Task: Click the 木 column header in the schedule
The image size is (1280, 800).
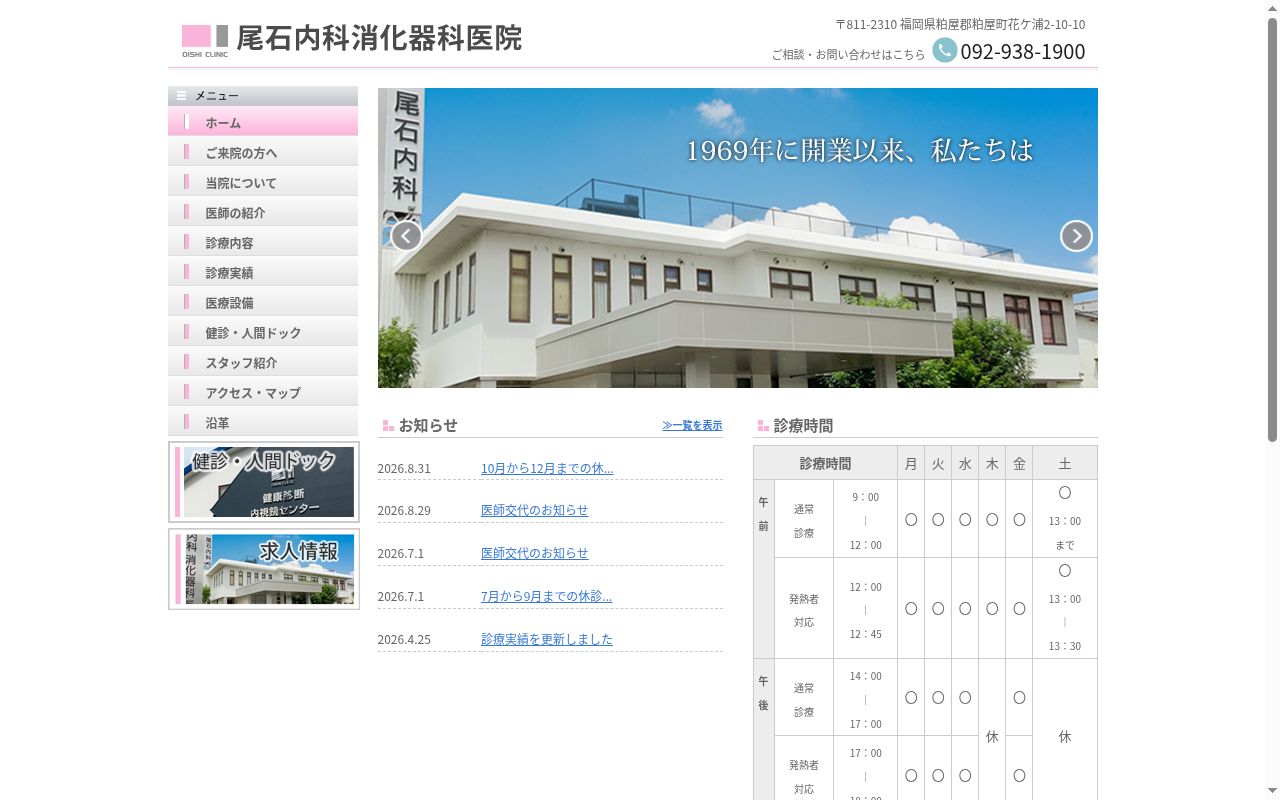Action: tap(992, 463)
